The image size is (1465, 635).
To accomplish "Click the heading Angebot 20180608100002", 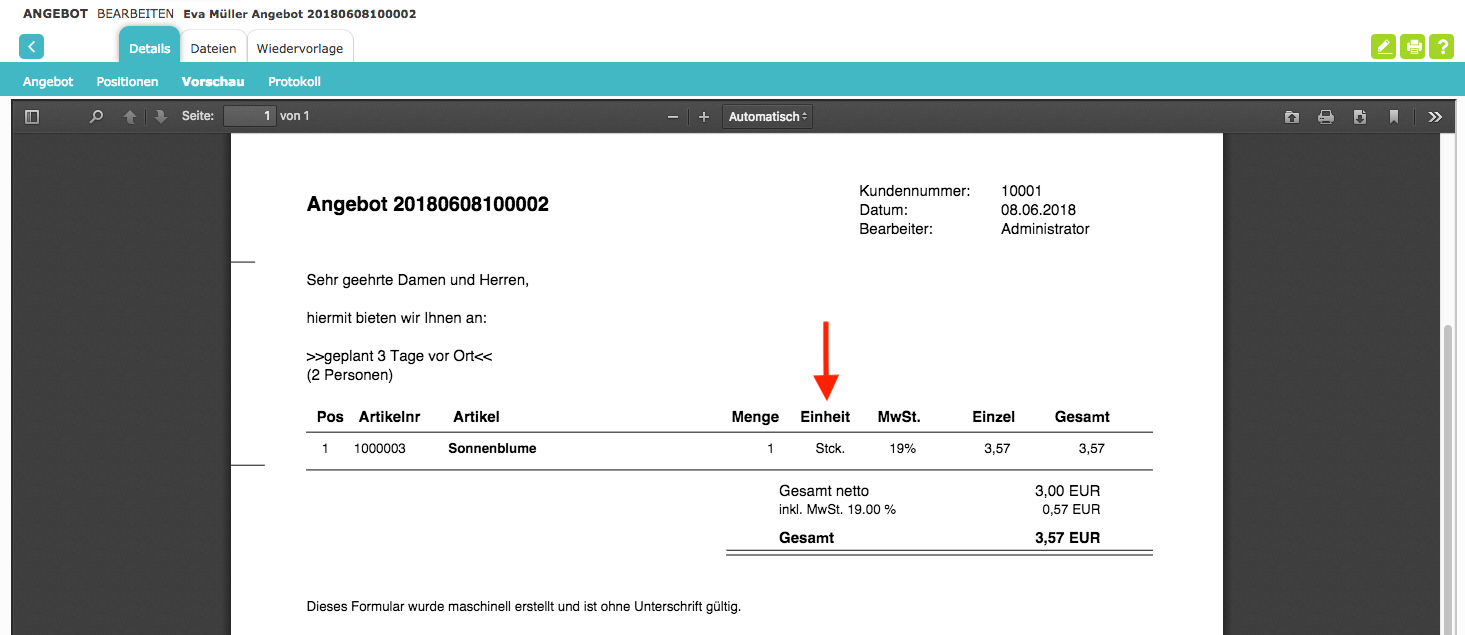I will click(x=428, y=205).
